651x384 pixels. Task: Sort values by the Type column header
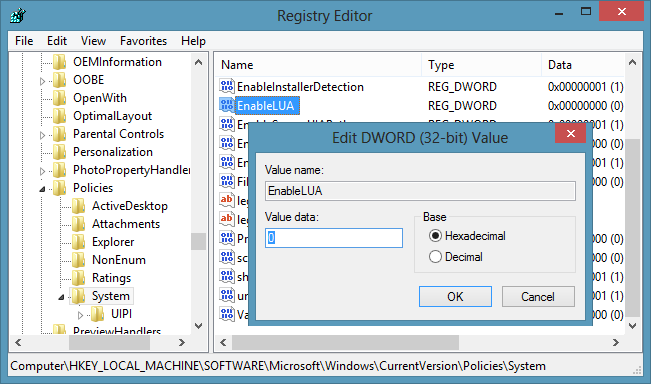(x=482, y=65)
